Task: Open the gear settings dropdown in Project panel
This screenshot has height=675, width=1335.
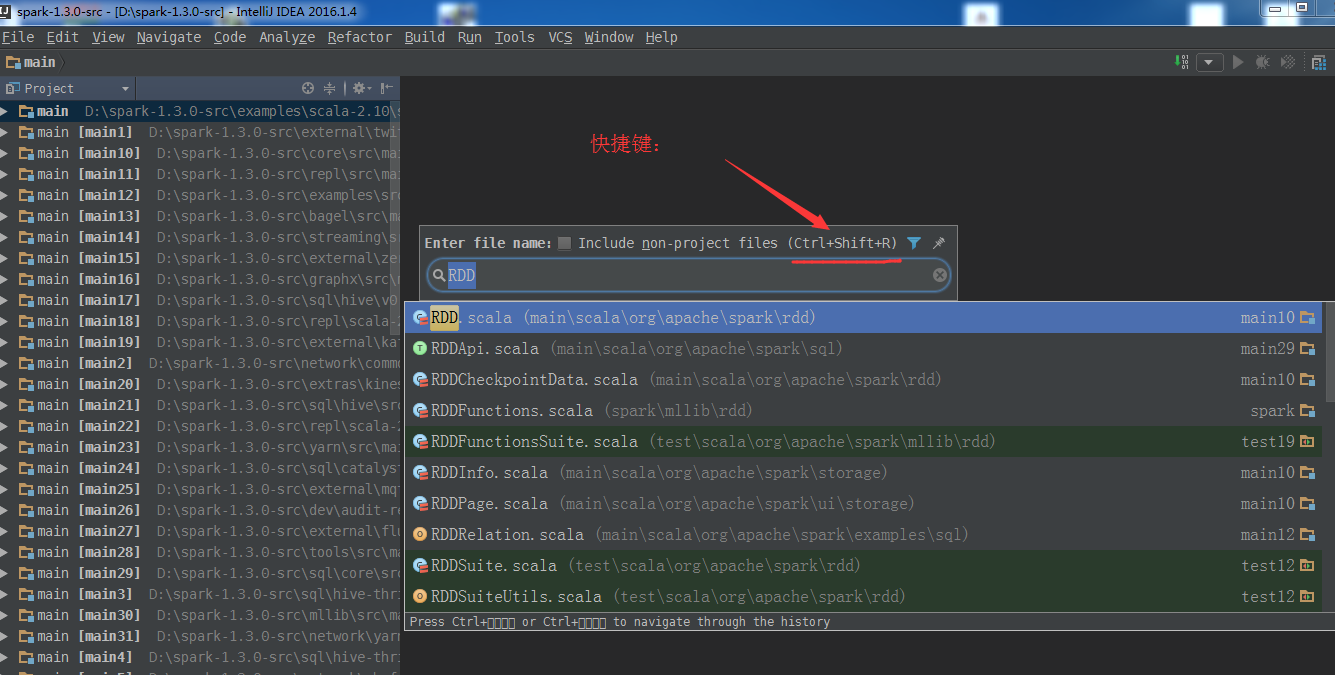Action: pyautogui.click(x=361, y=88)
